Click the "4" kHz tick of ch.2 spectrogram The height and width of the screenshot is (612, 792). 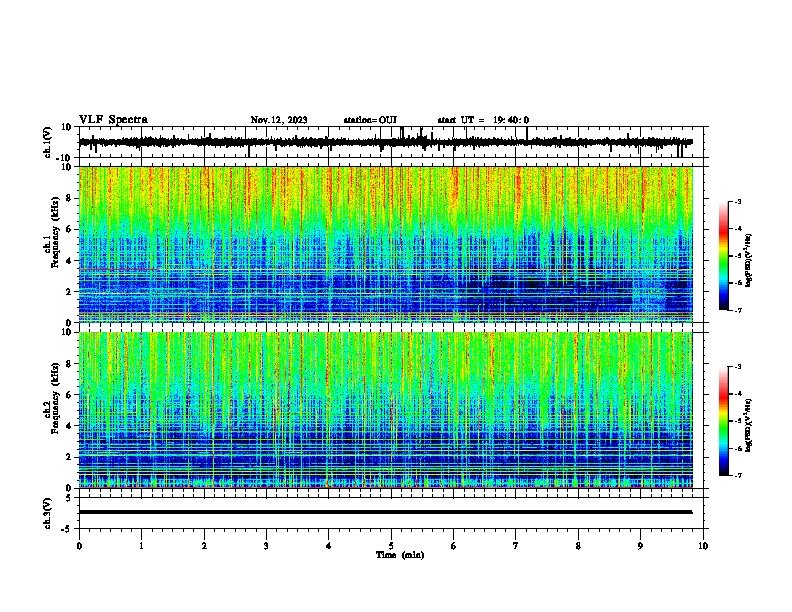(70, 426)
